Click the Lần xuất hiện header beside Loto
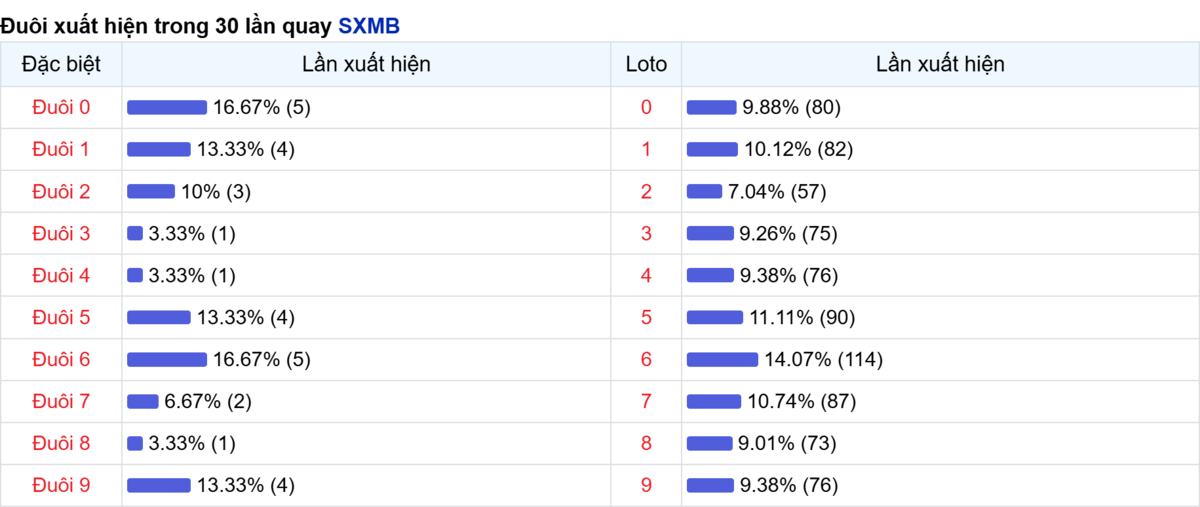 tap(940, 65)
